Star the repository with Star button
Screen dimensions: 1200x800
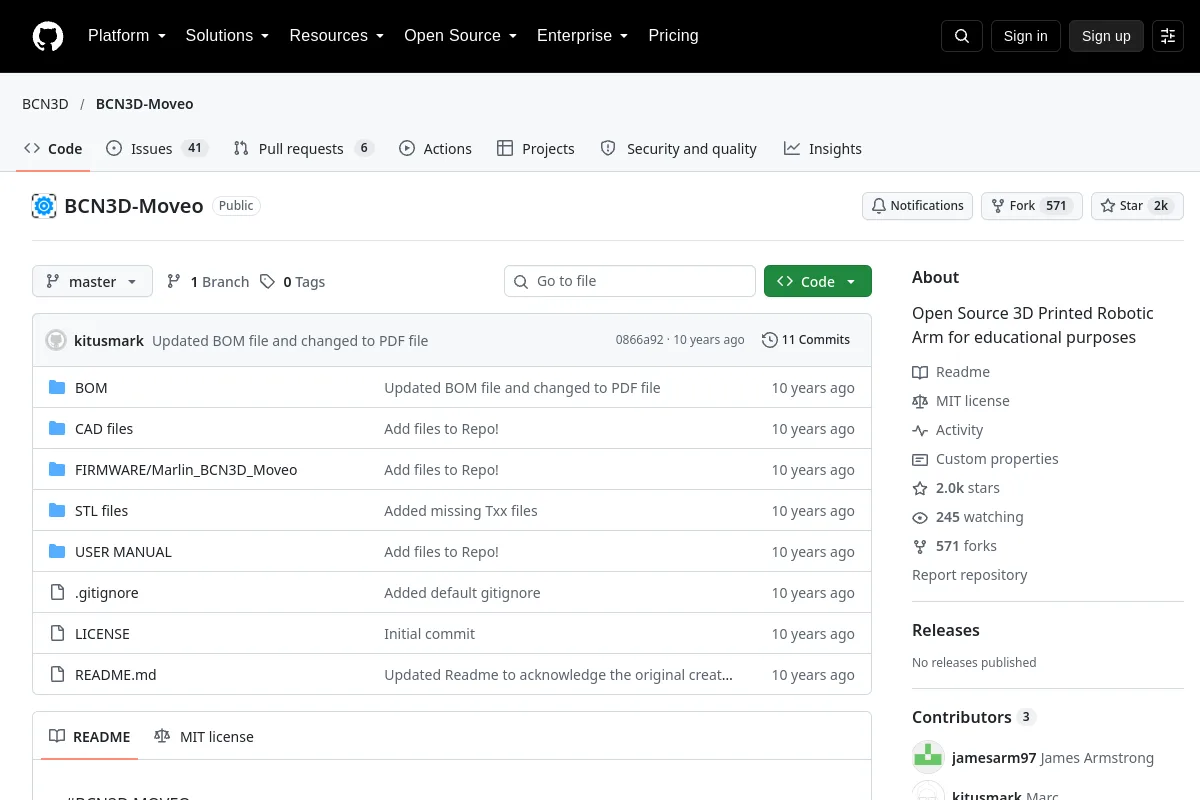tap(1137, 206)
